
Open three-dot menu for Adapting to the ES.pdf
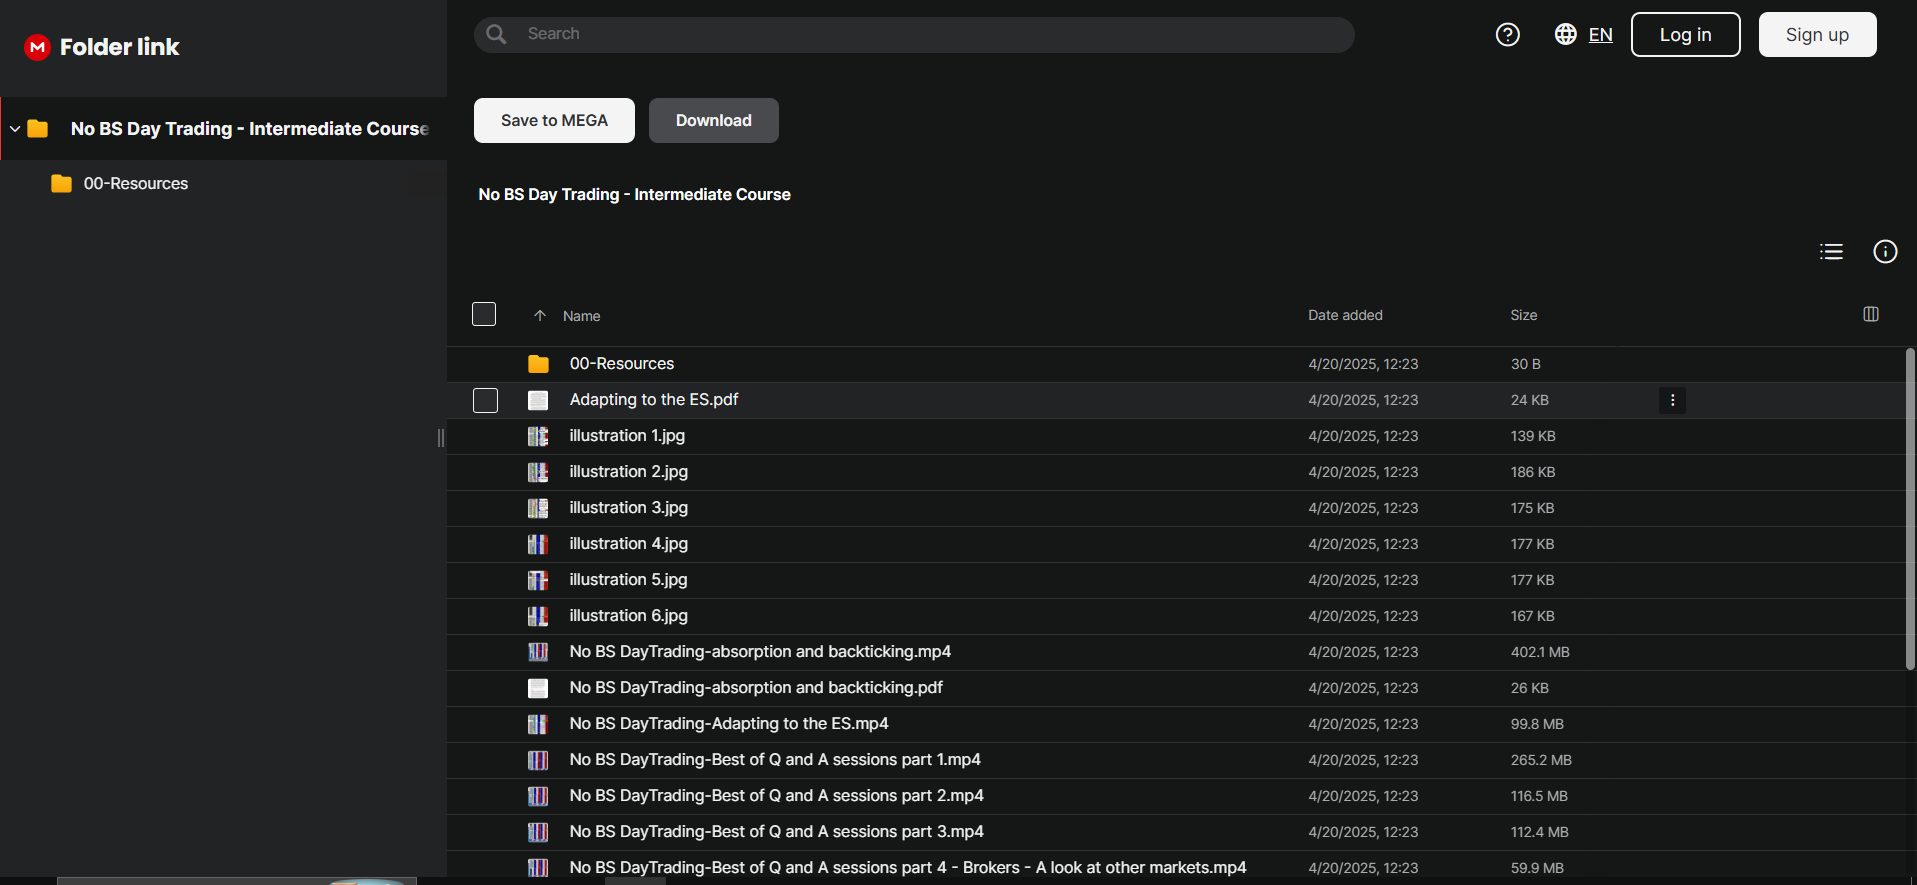pyautogui.click(x=1672, y=400)
